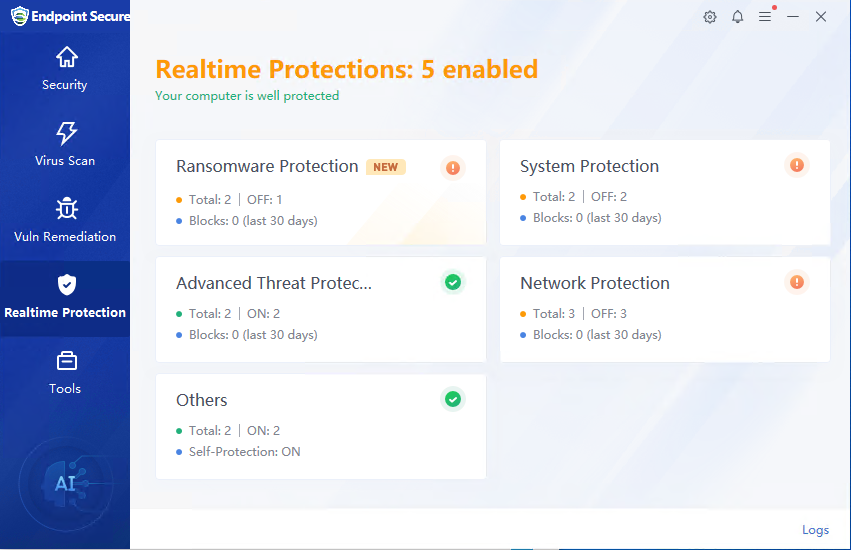Open the Network Protection card title
Viewport: 851px width, 550px height.
594,284
